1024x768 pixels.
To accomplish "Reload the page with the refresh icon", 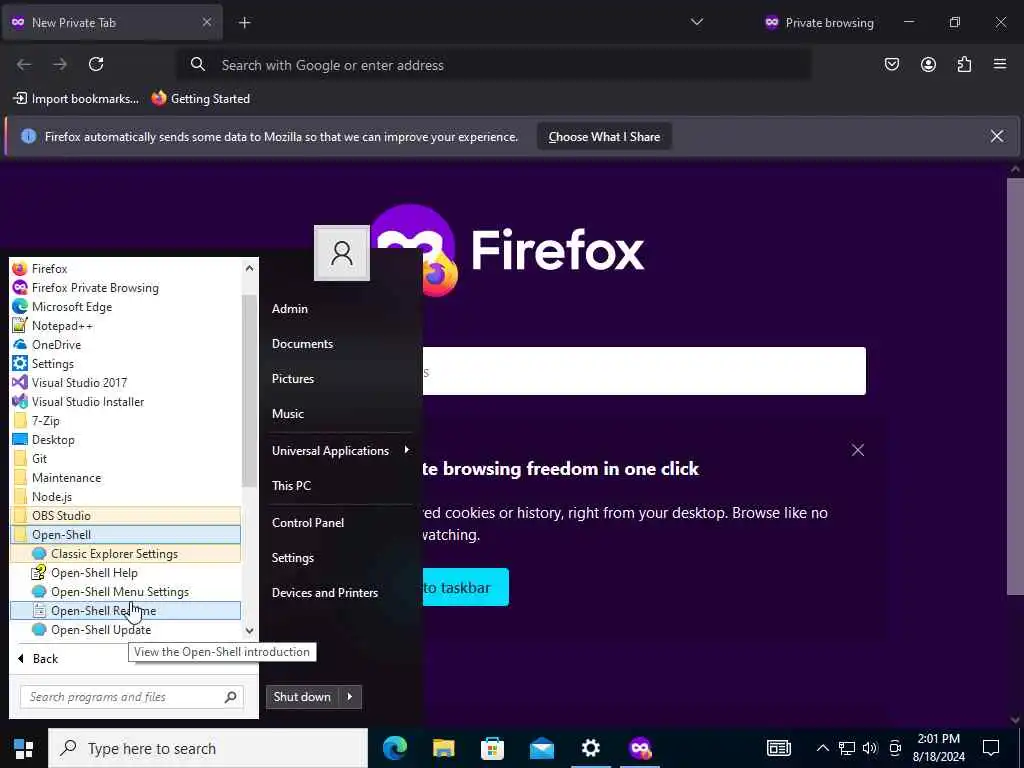I will (x=96, y=64).
